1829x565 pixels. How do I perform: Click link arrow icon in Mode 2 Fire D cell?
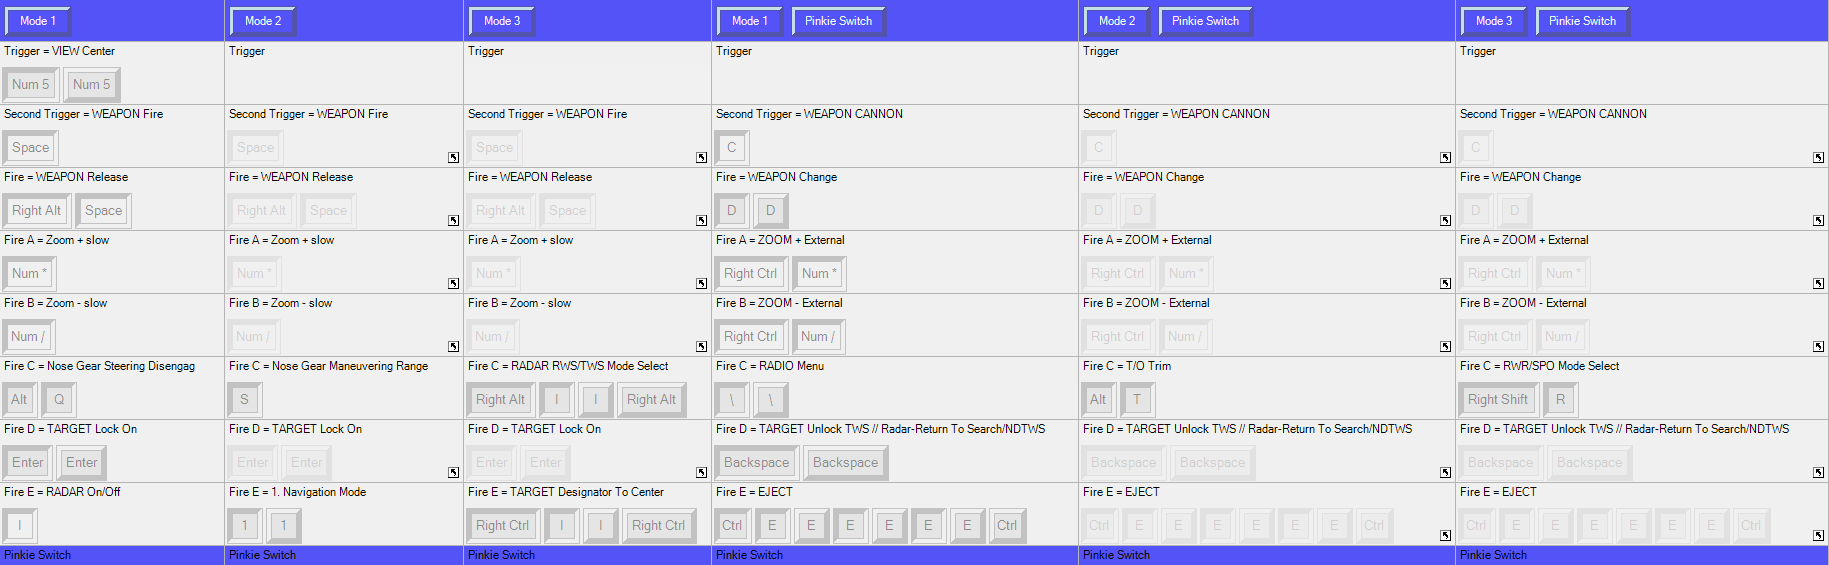[x=453, y=473]
